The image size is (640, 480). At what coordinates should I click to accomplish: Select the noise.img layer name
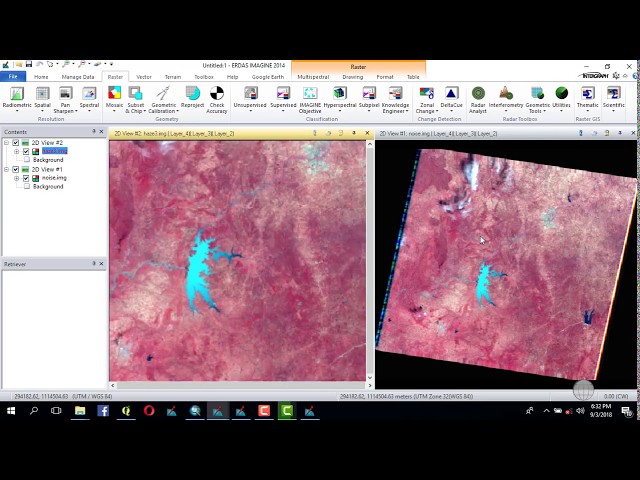[54, 178]
